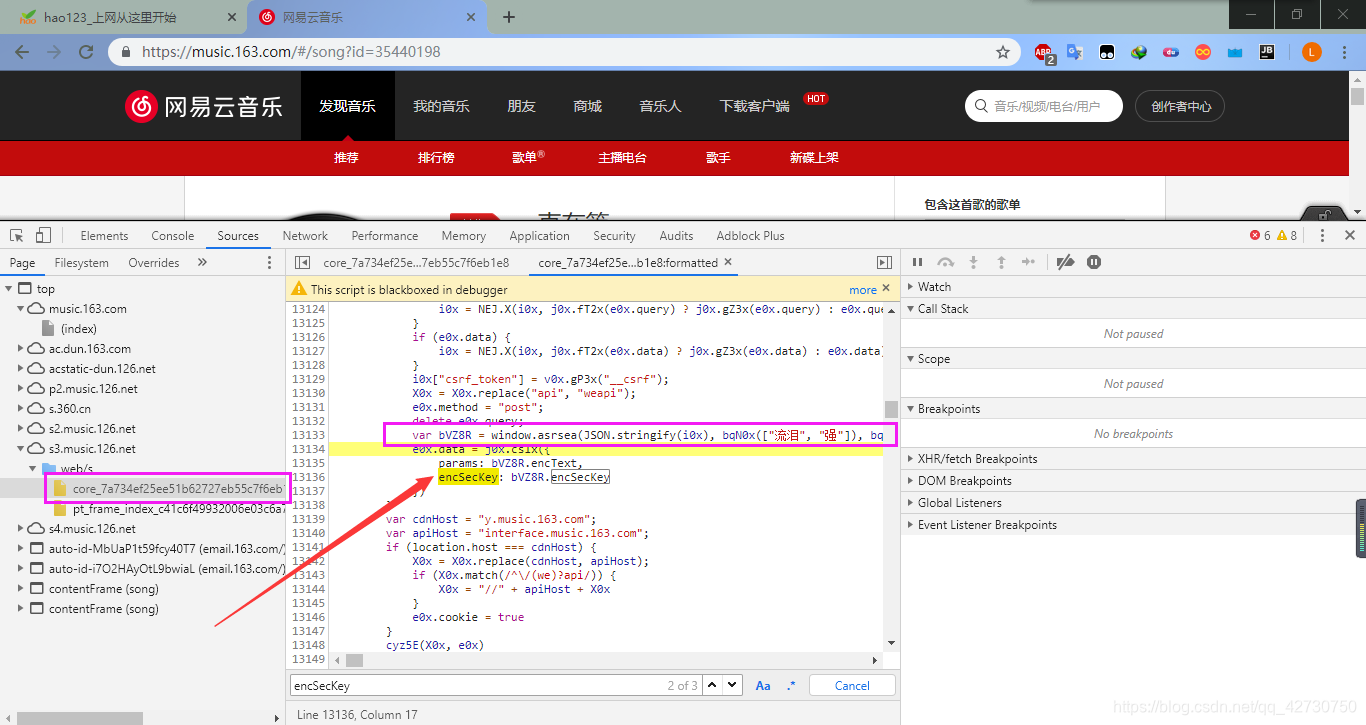Click the step into function icon
The height and width of the screenshot is (725, 1366).
pos(973,262)
